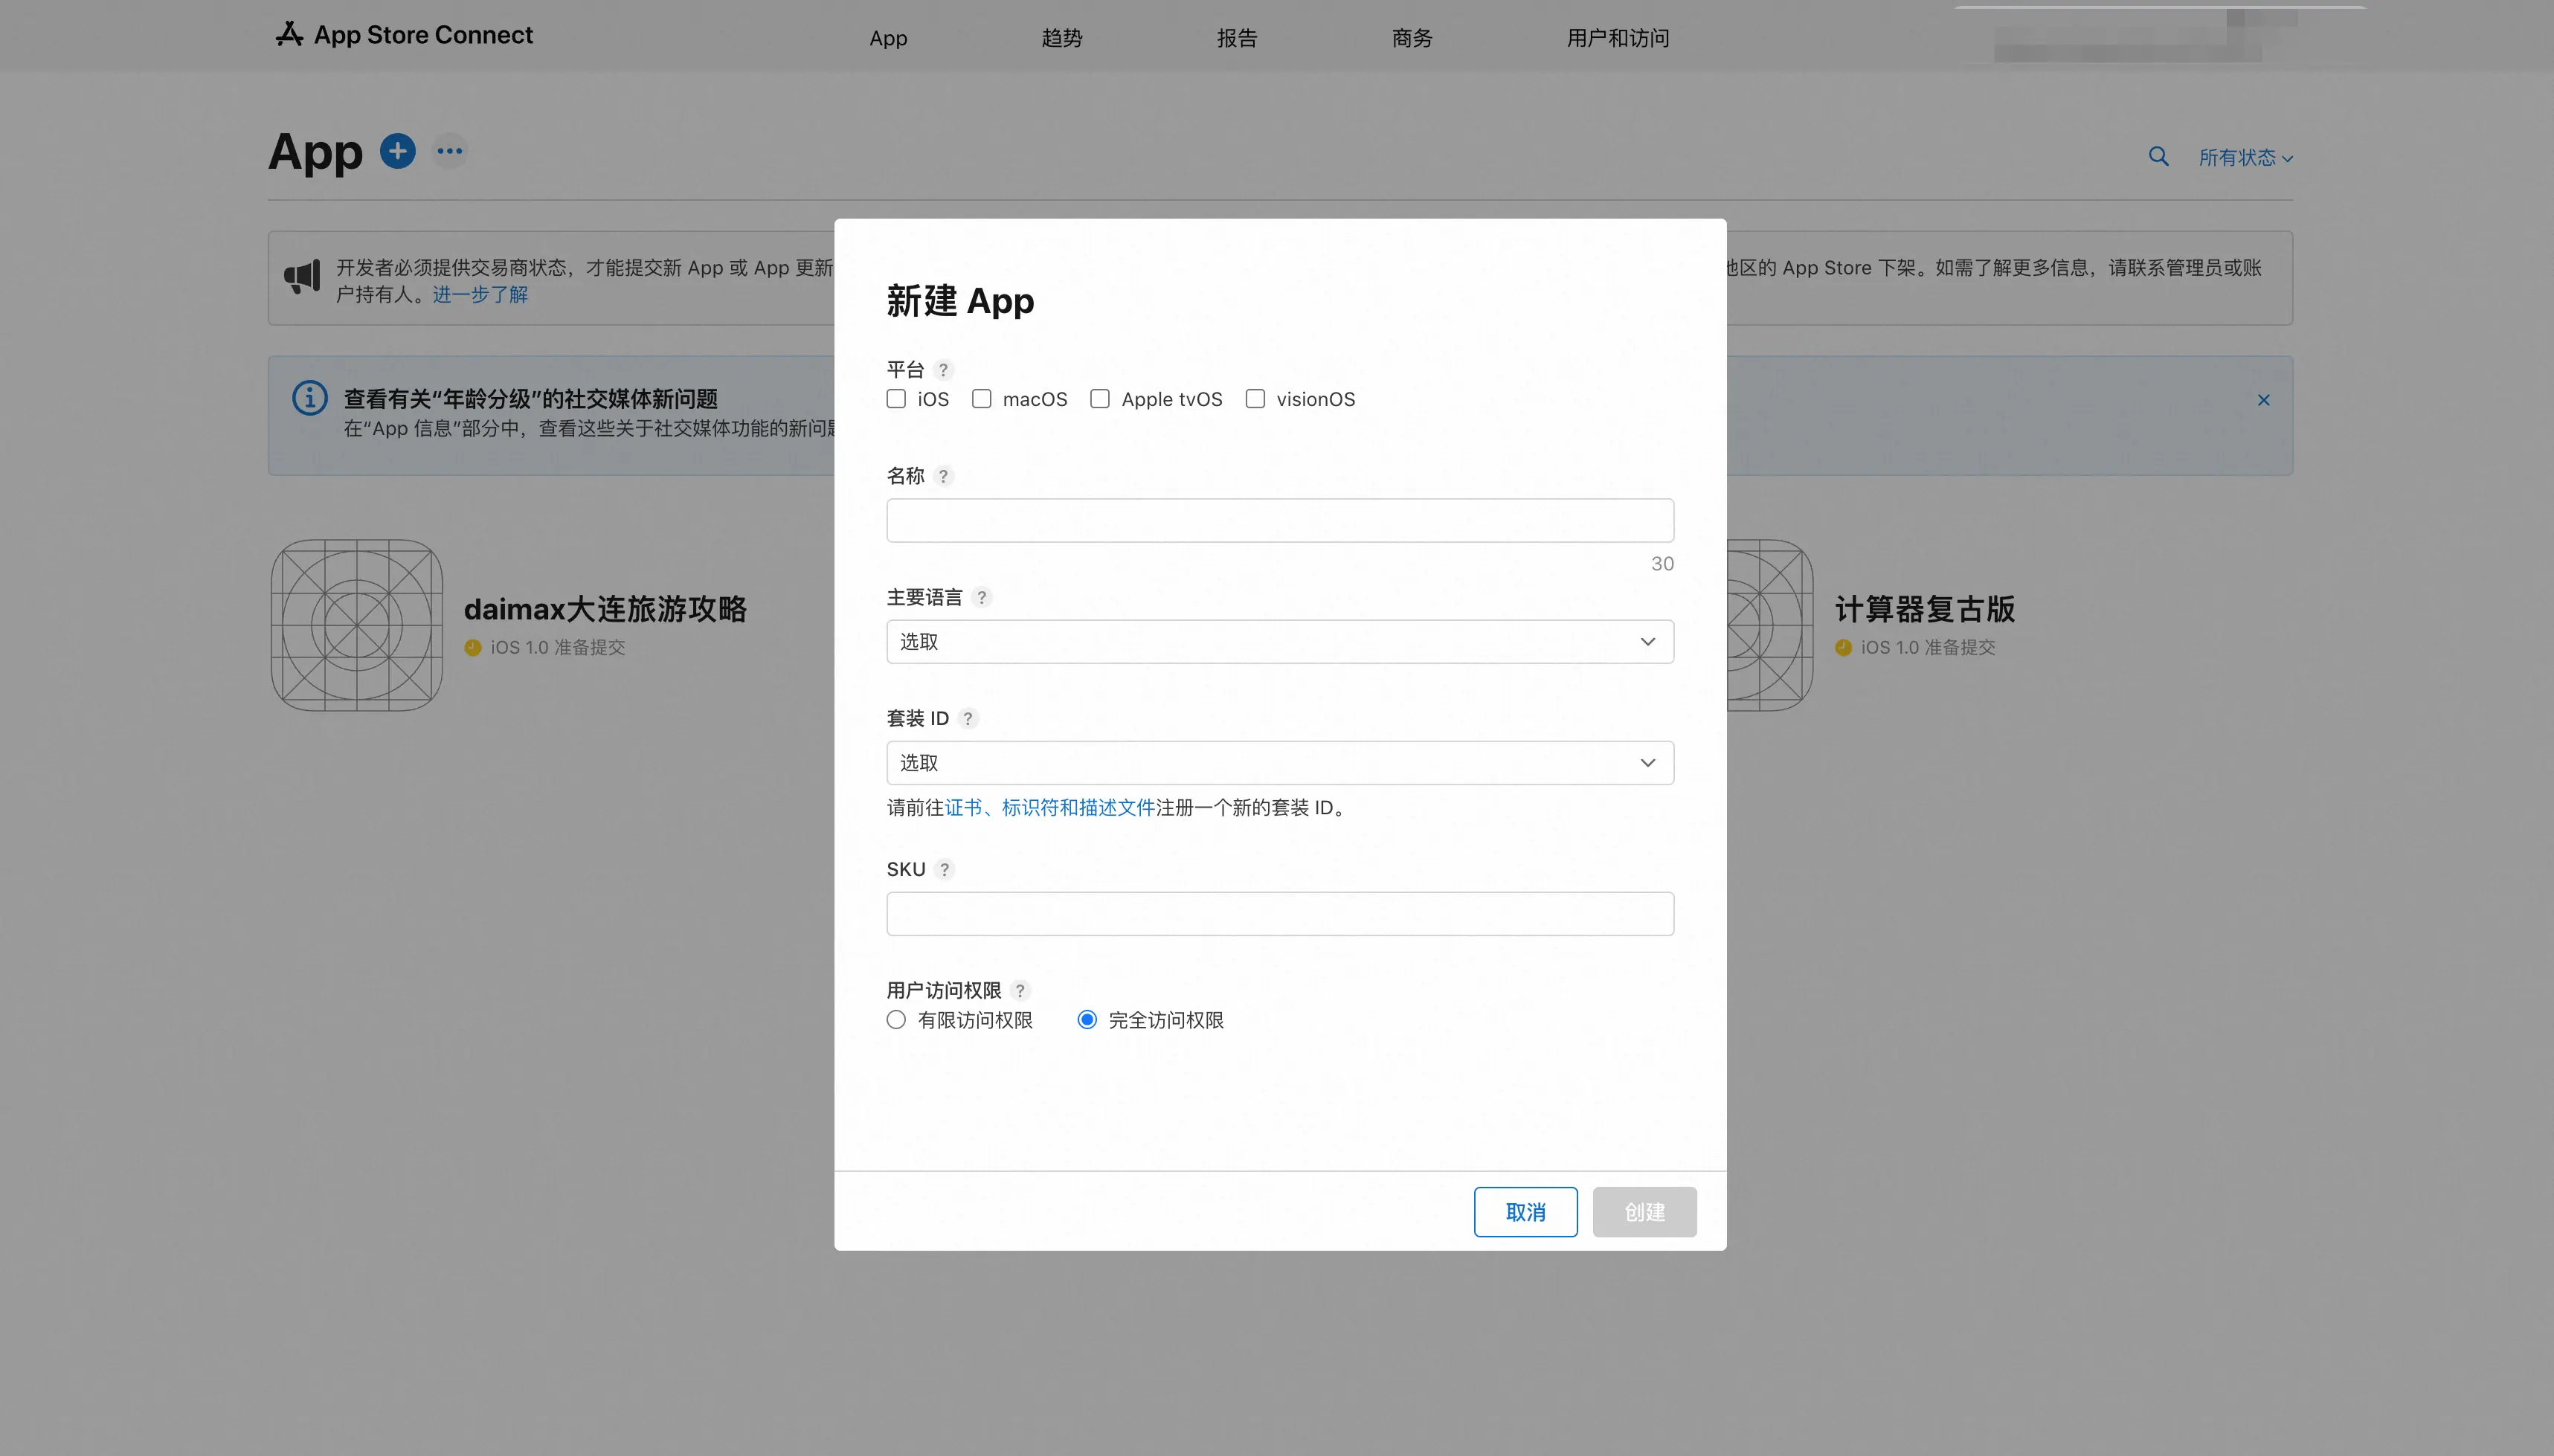Open the three-dots more menu beside App
The width and height of the screenshot is (2554, 1456).
pos(450,151)
